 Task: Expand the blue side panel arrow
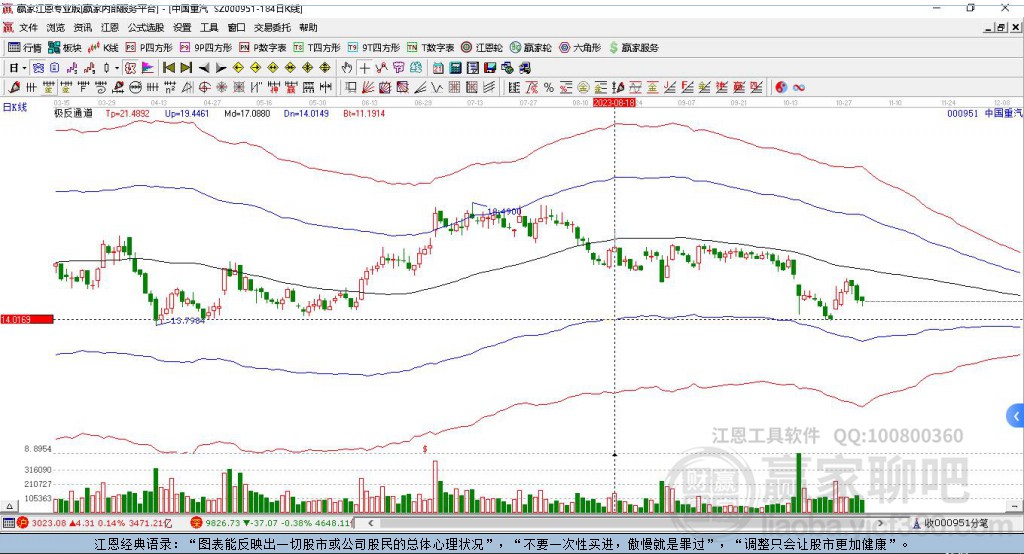[1016, 416]
